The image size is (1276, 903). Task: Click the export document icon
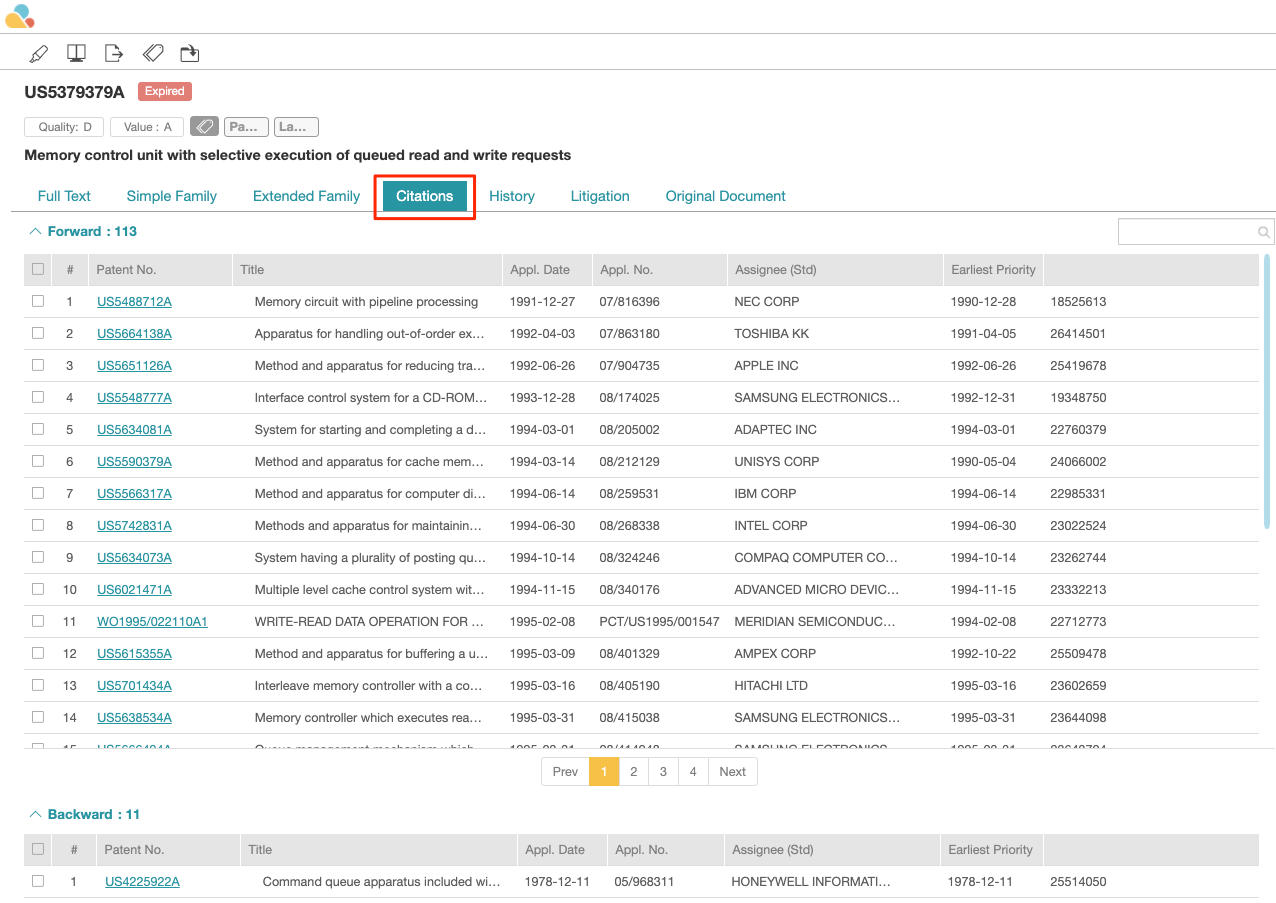point(113,53)
